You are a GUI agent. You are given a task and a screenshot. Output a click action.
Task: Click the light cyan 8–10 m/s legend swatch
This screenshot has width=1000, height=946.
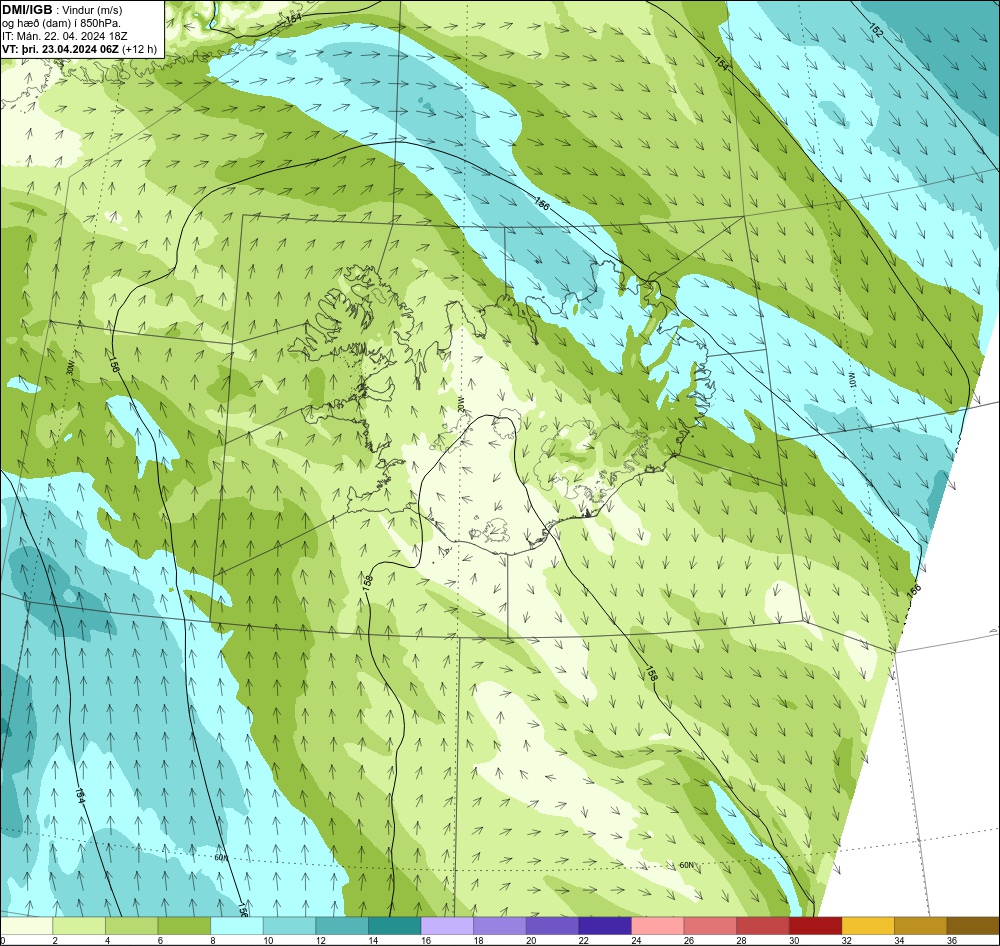(237, 926)
